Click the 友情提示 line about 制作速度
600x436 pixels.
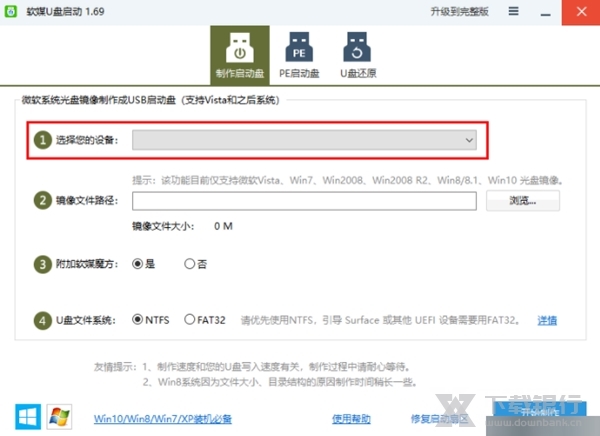253,367
